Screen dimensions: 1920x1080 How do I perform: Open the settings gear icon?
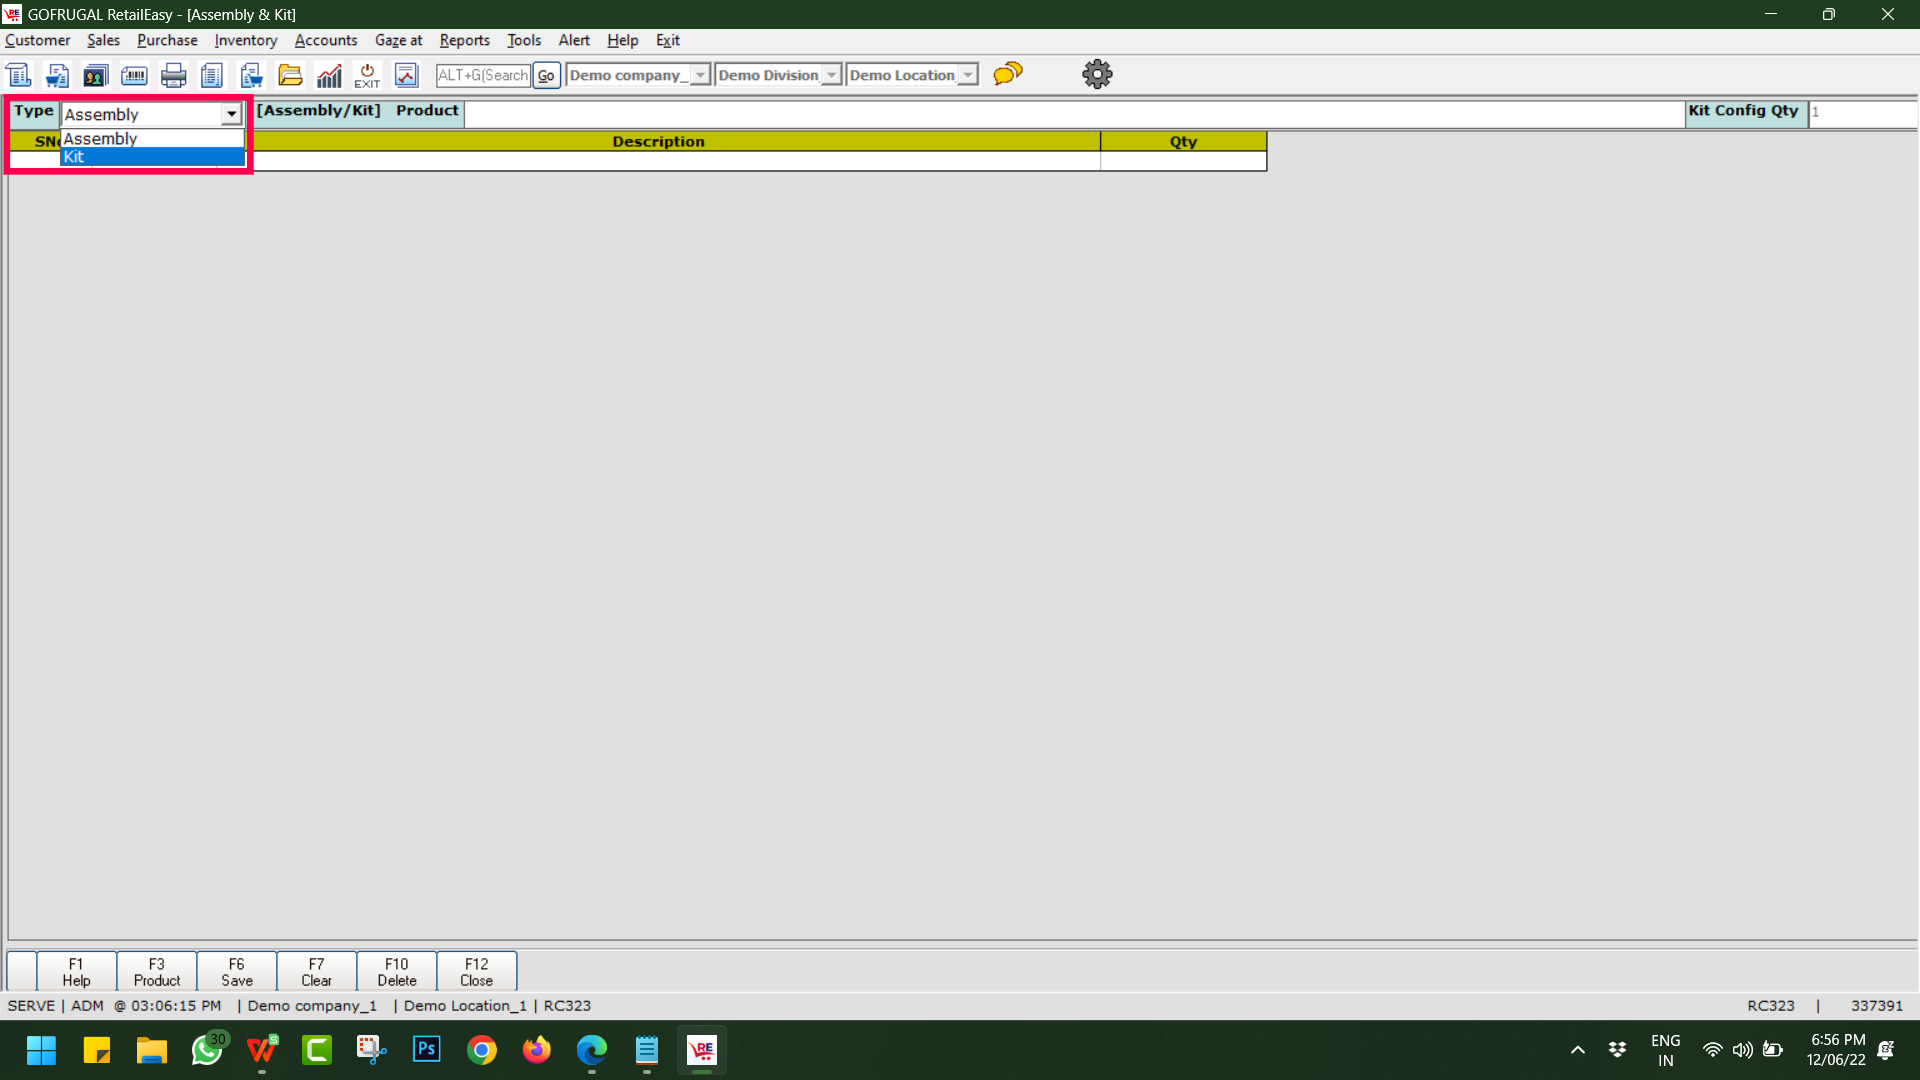pyautogui.click(x=1097, y=74)
